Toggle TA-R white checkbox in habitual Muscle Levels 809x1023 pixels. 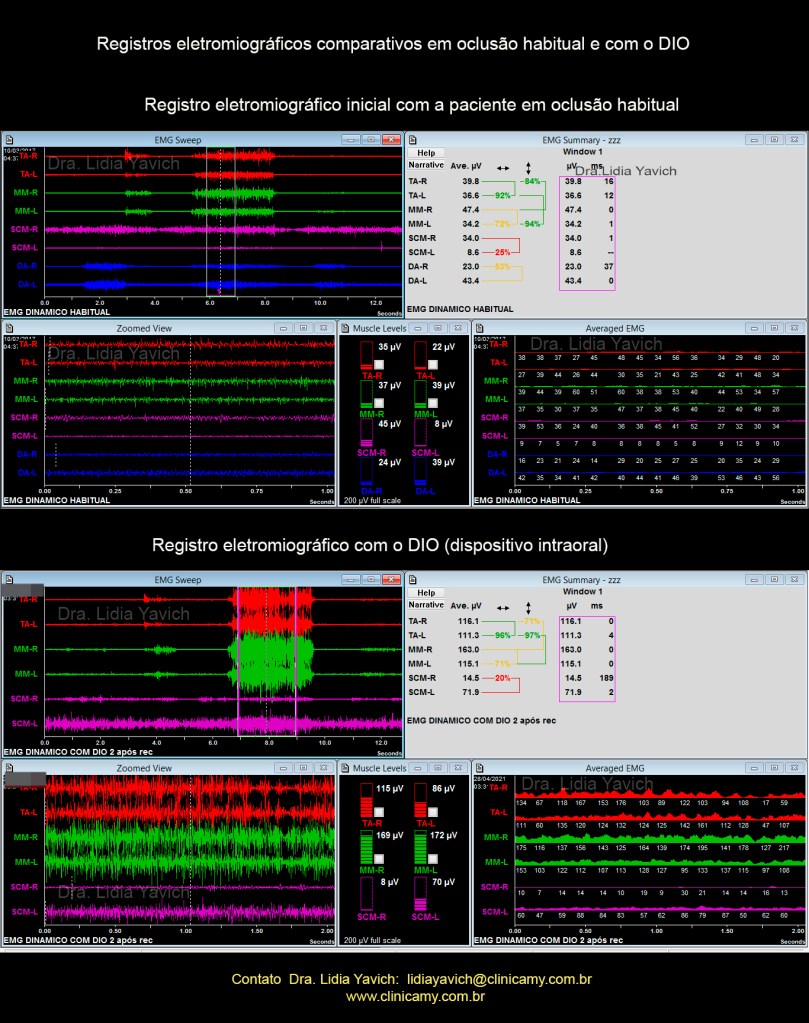(x=377, y=363)
